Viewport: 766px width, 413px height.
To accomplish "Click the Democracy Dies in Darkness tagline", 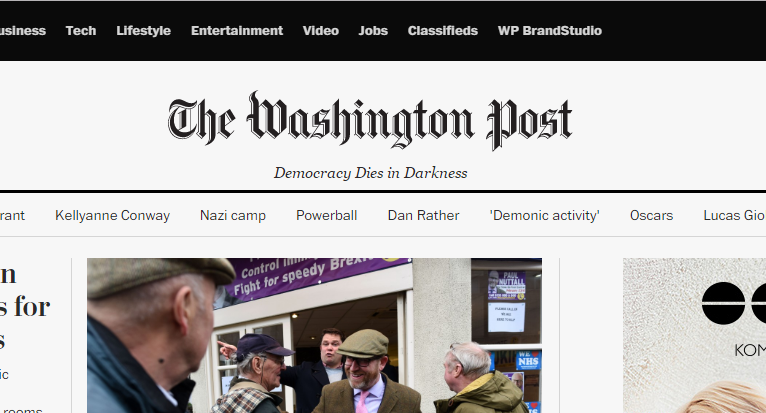I will click(370, 173).
